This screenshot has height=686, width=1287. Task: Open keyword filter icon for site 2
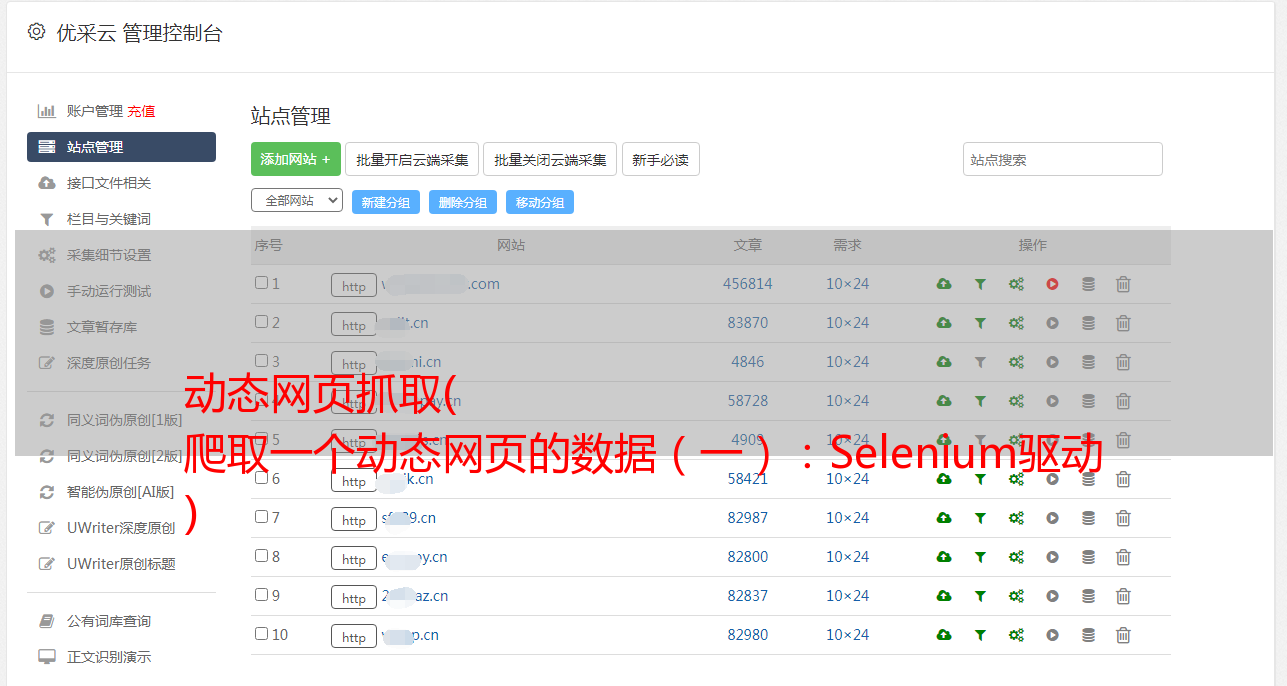tap(980, 323)
